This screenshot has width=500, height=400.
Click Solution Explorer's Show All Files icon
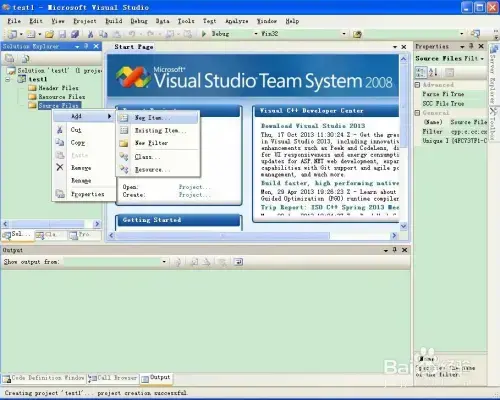[25, 59]
